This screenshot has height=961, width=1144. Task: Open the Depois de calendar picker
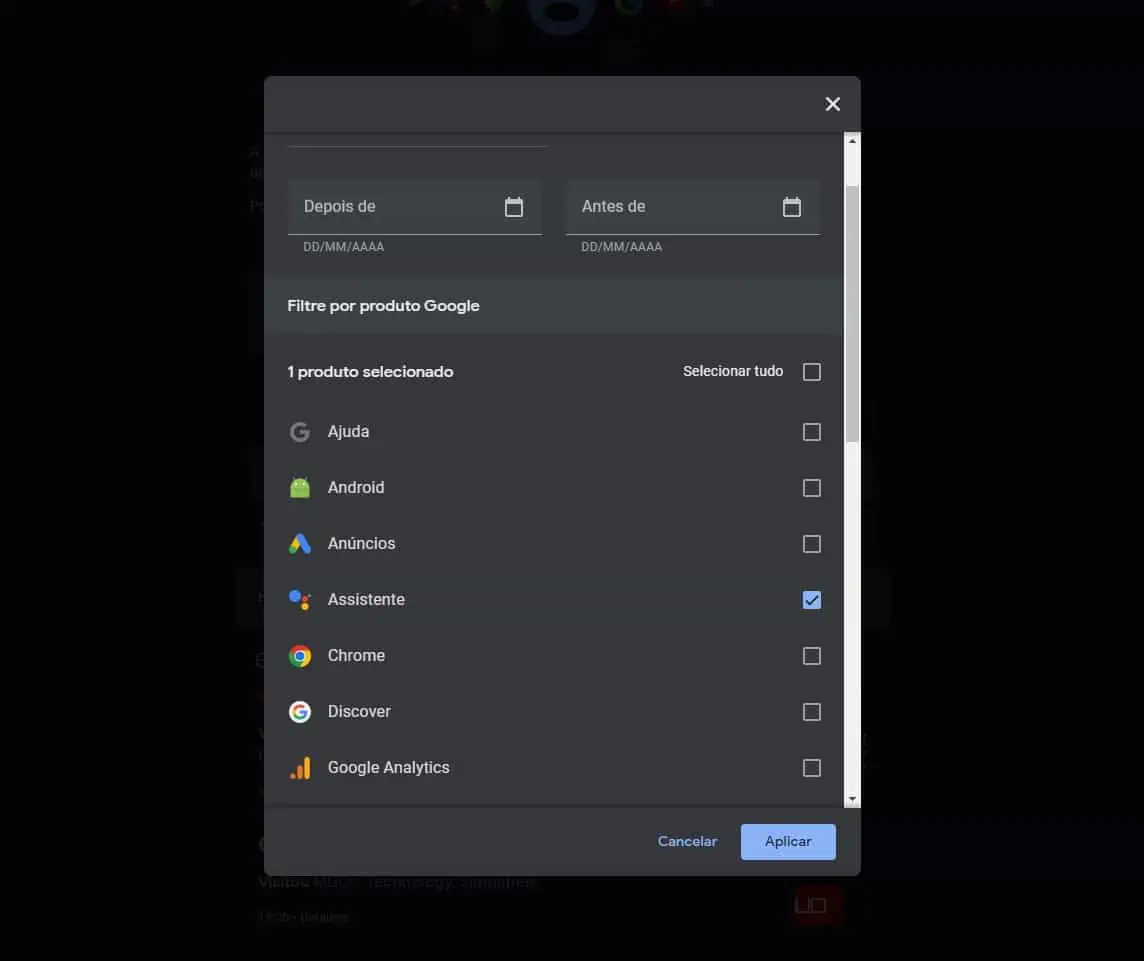point(514,207)
